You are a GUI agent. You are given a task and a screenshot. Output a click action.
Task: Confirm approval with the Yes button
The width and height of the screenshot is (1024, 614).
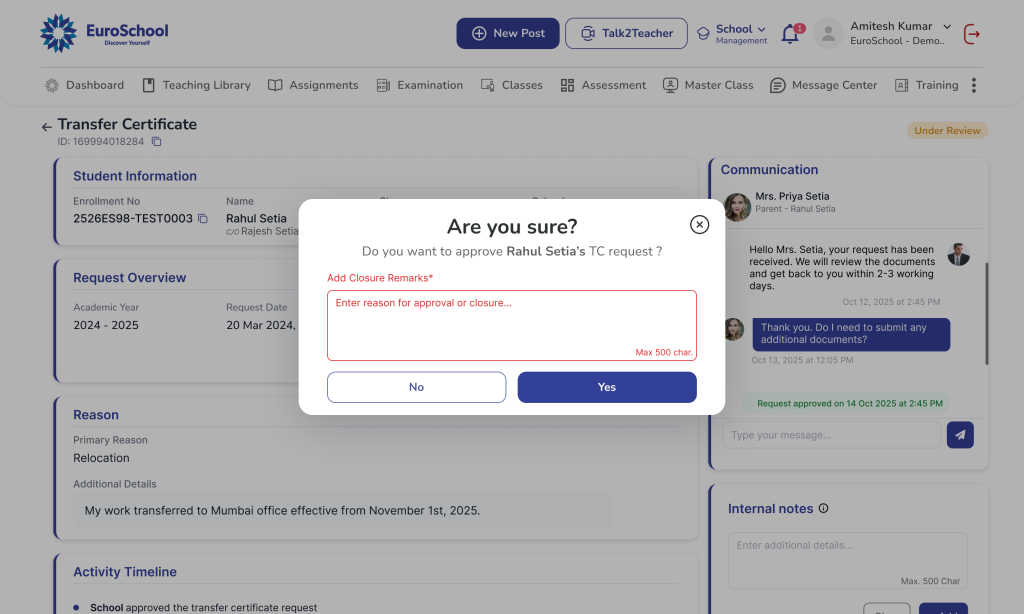607,387
